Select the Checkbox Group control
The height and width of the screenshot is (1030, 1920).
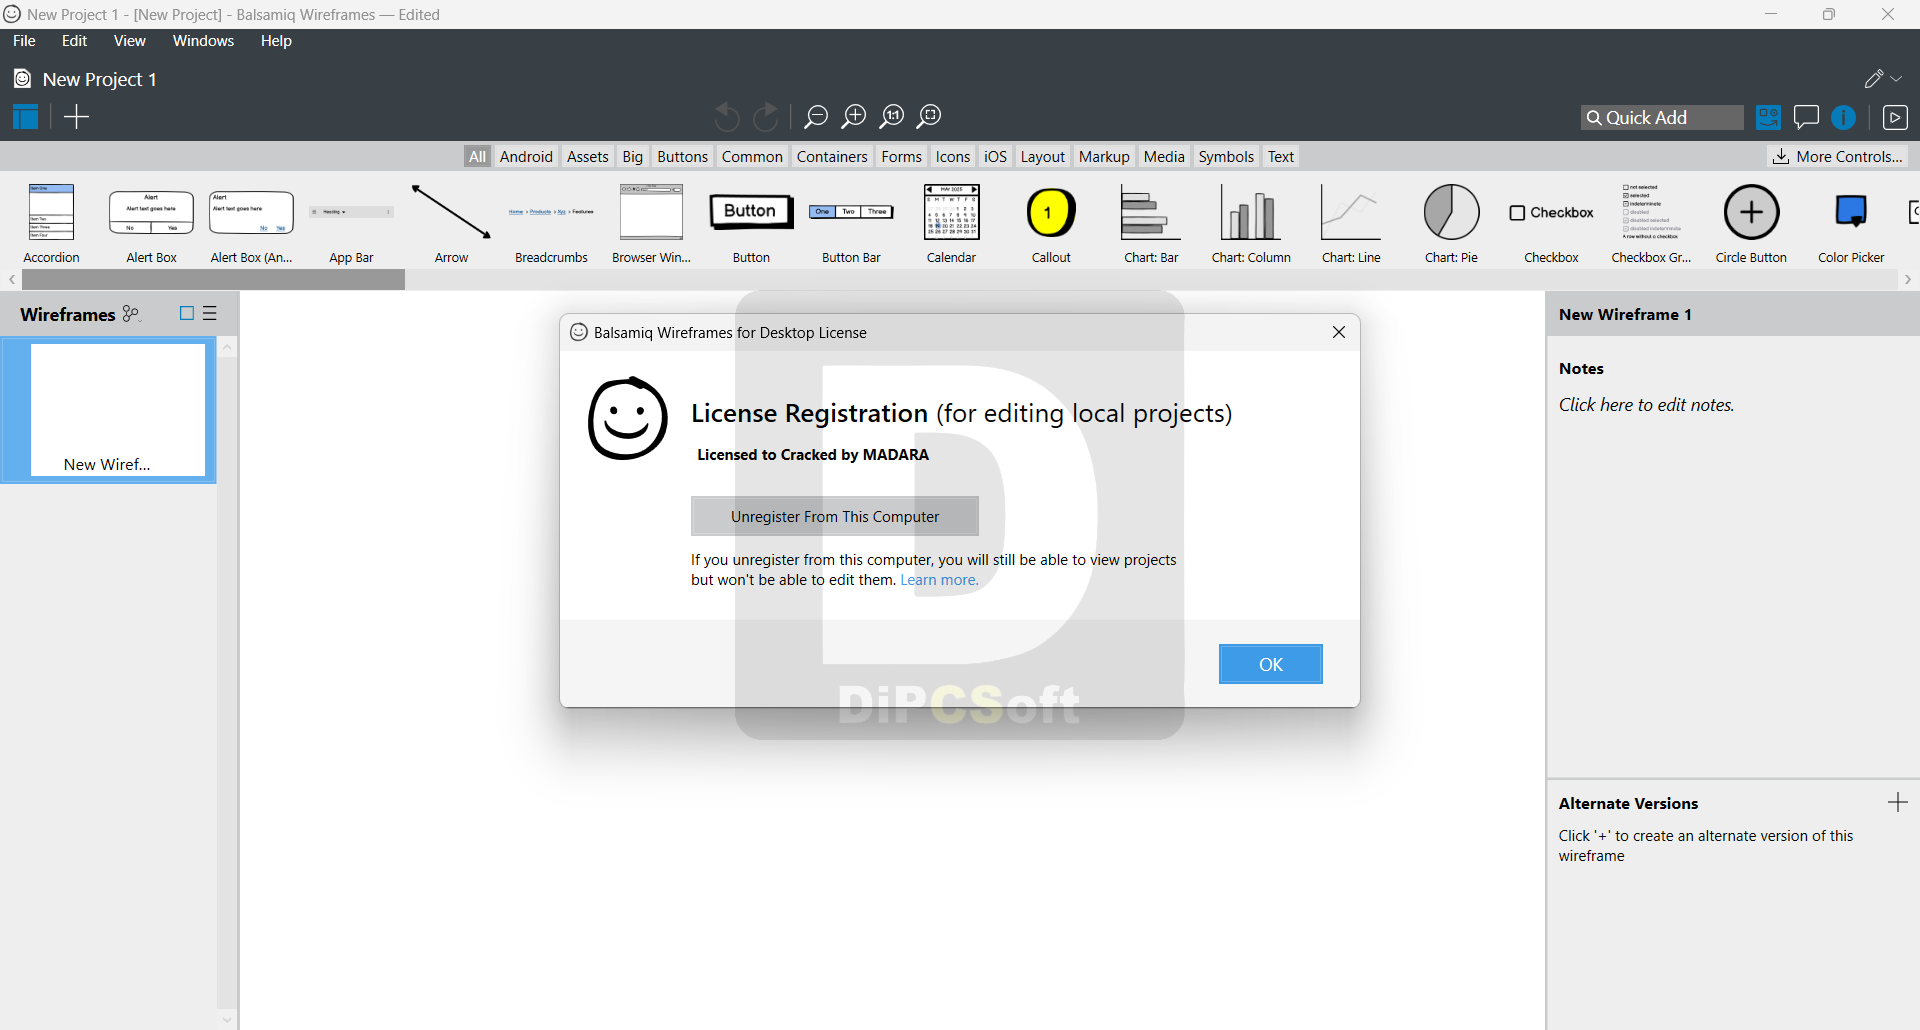tap(1651, 224)
